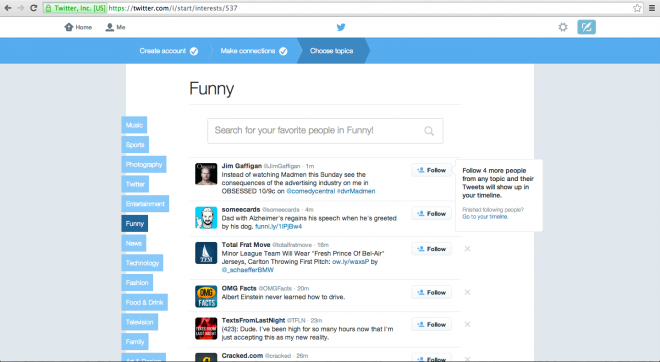This screenshot has width=660, height=362.
Task: Click the TextsFromLastNight account name
Action: [x=253, y=320]
